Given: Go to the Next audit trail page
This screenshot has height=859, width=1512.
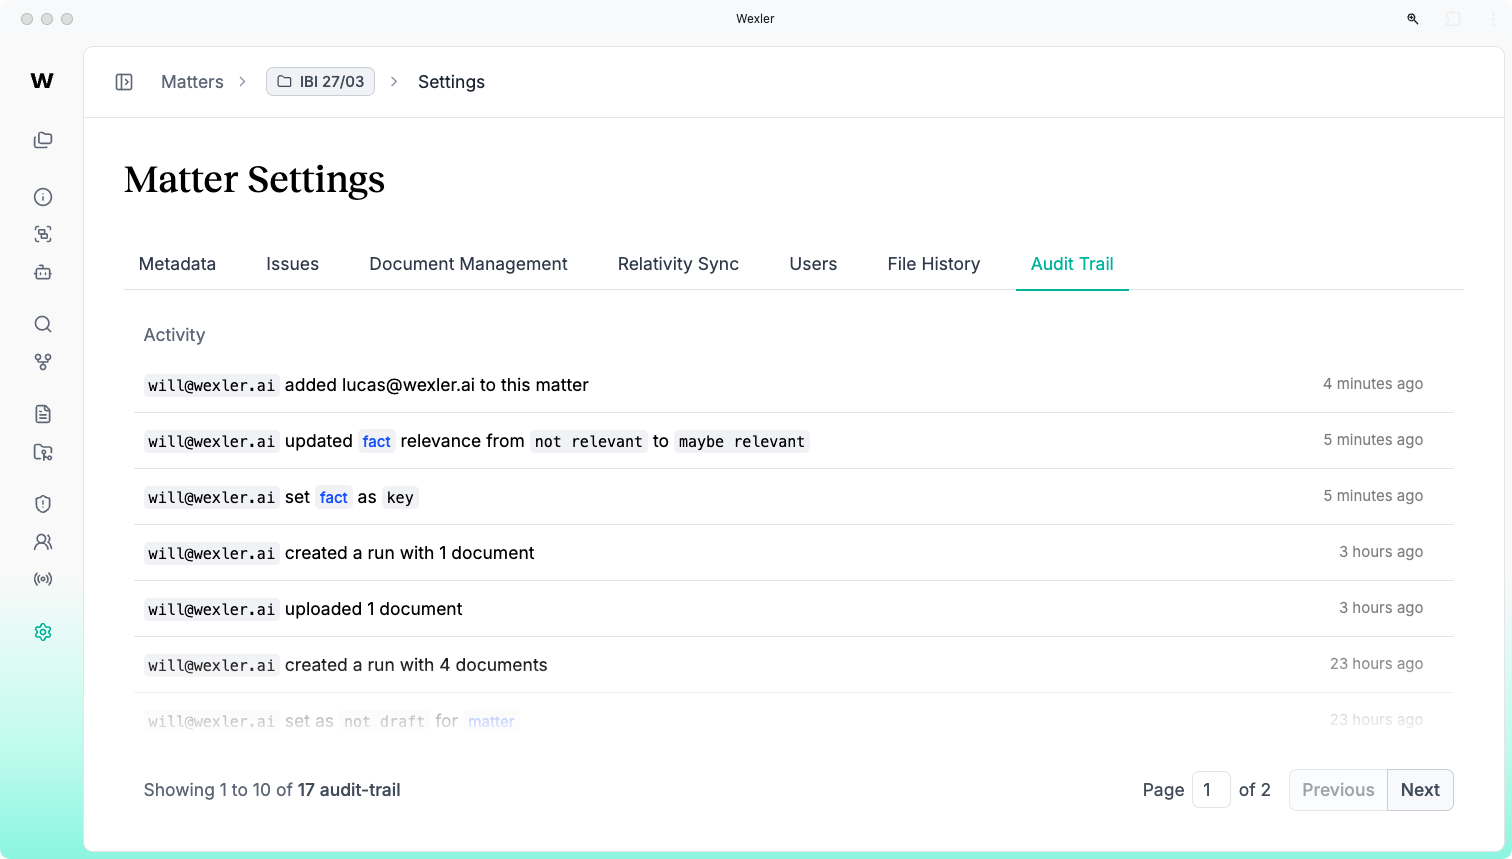Looking at the screenshot, I should 1420,790.
